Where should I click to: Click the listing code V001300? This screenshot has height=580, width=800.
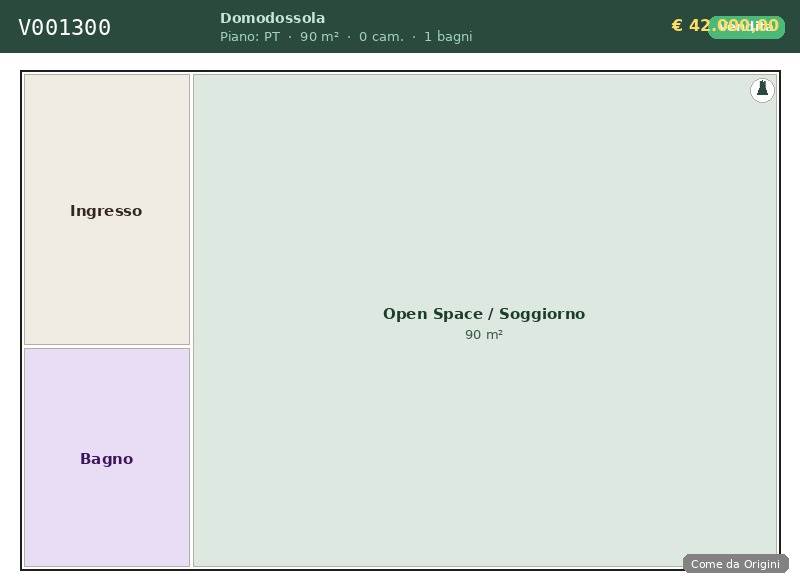(65, 28)
